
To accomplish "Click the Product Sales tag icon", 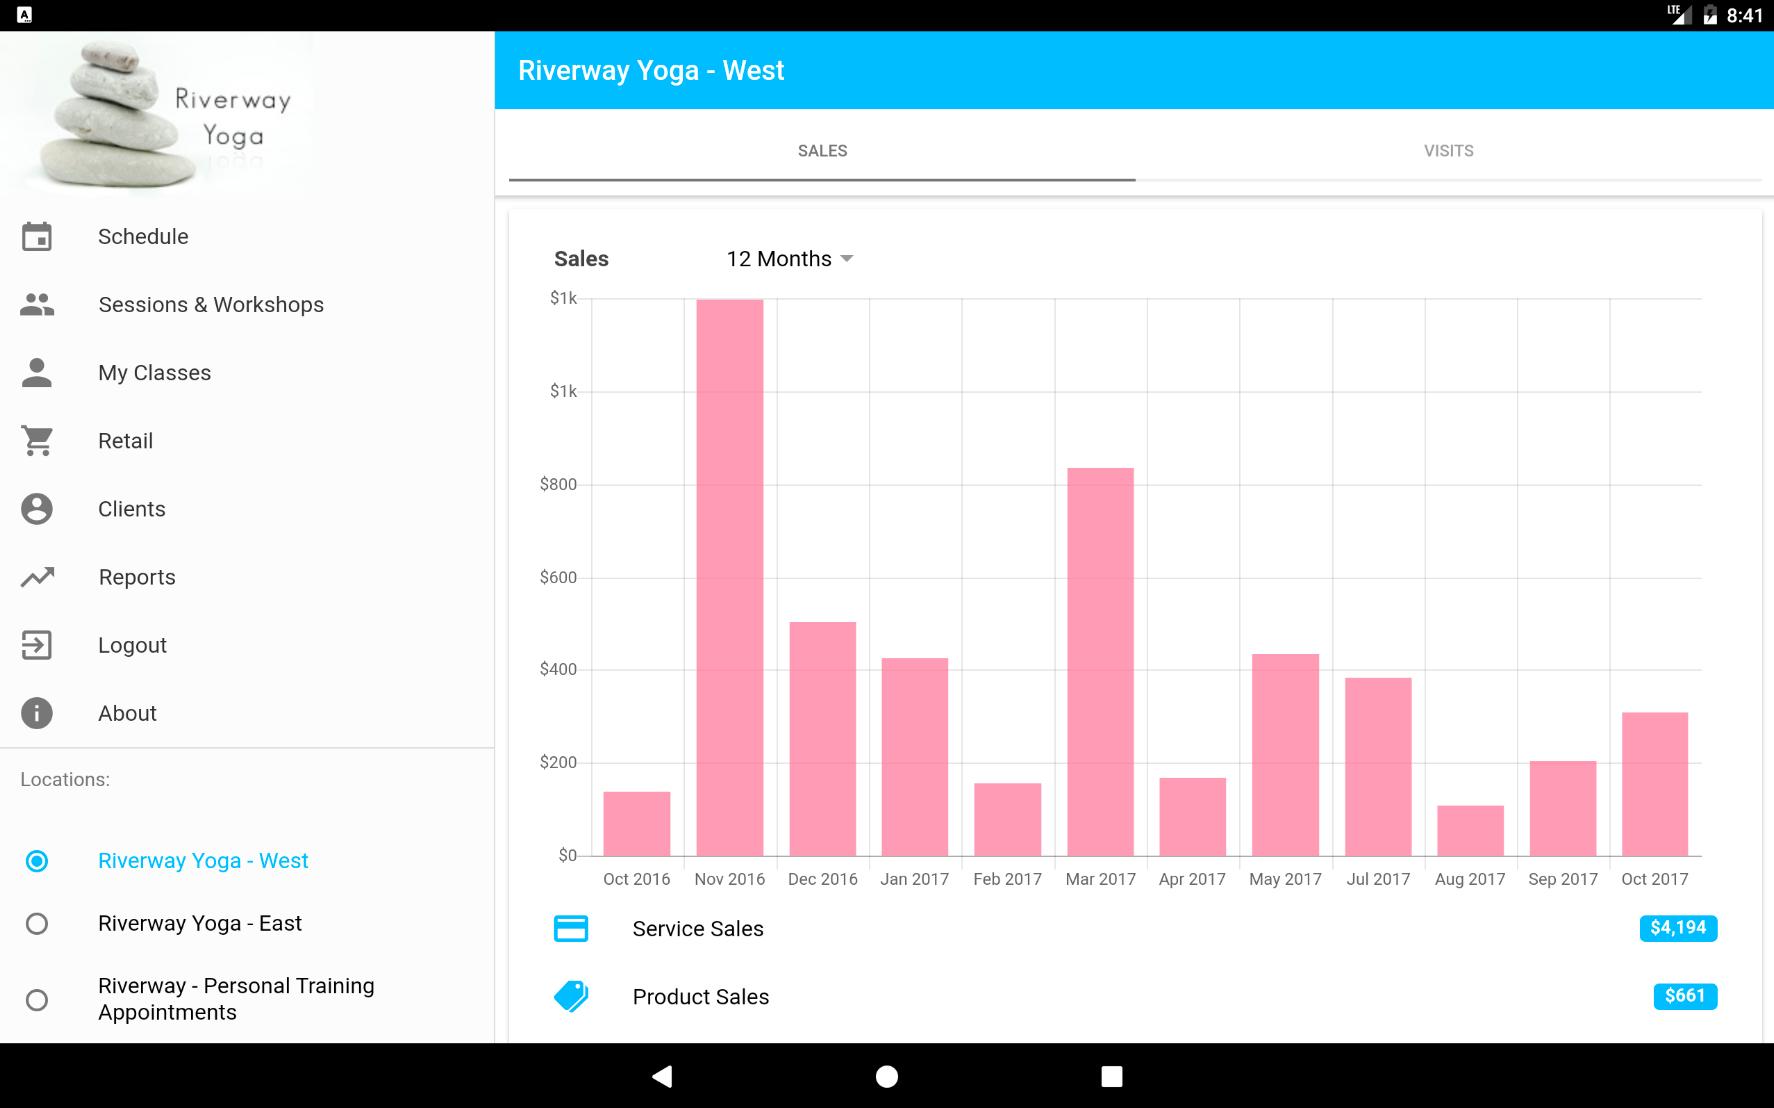I will coord(571,996).
